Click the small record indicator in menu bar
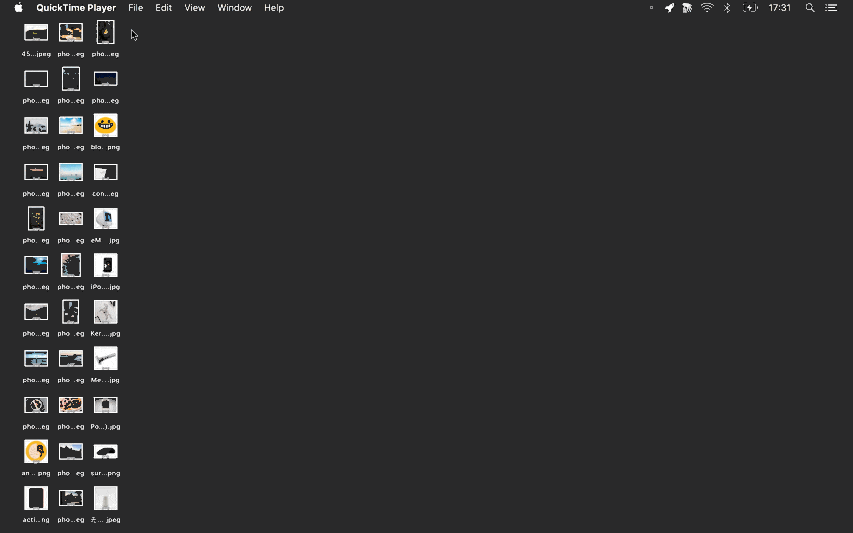The width and height of the screenshot is (853, 533). tap(651, 8)
